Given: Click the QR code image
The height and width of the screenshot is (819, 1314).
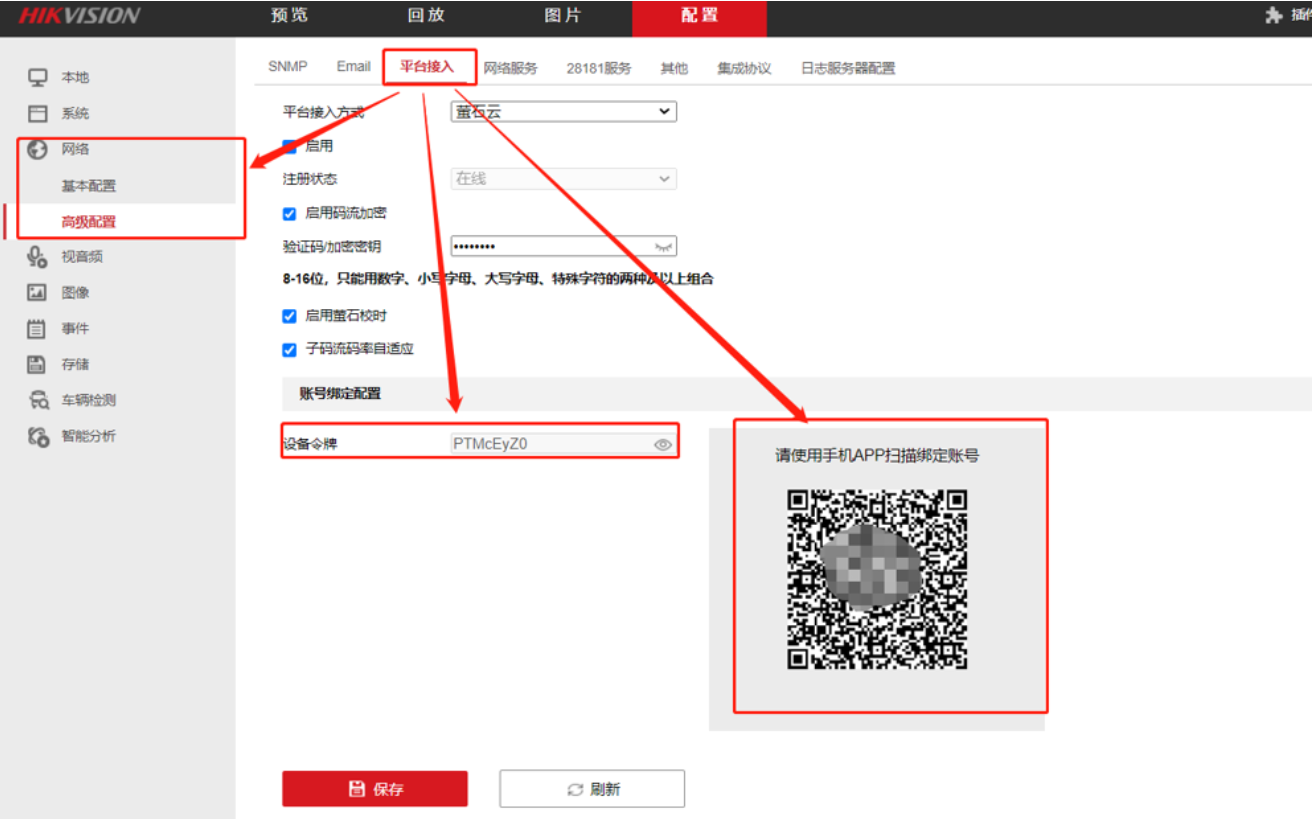Looking at the screenshot, I should point(877,579).
